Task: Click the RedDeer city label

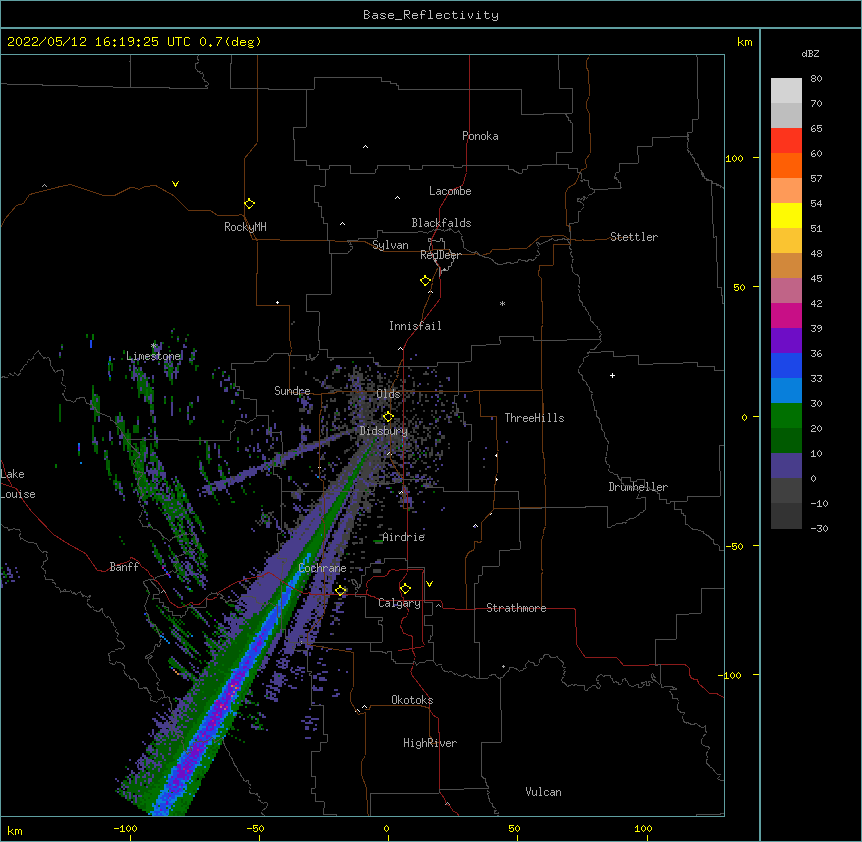Action: 440,255
